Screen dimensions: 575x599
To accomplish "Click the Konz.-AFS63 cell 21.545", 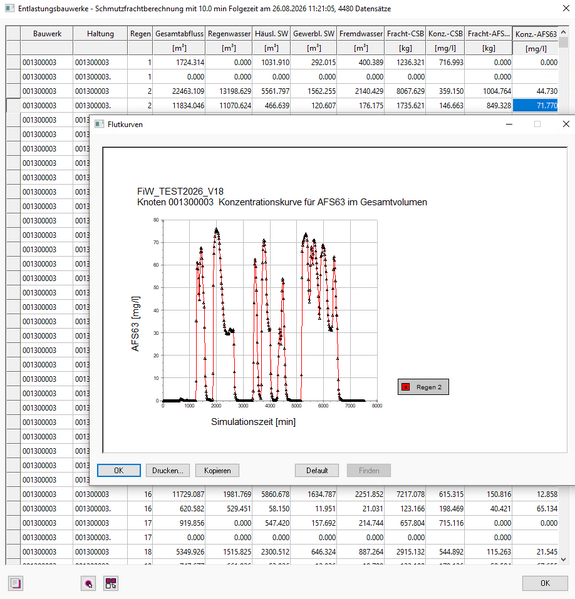I will tap(535, 552).
